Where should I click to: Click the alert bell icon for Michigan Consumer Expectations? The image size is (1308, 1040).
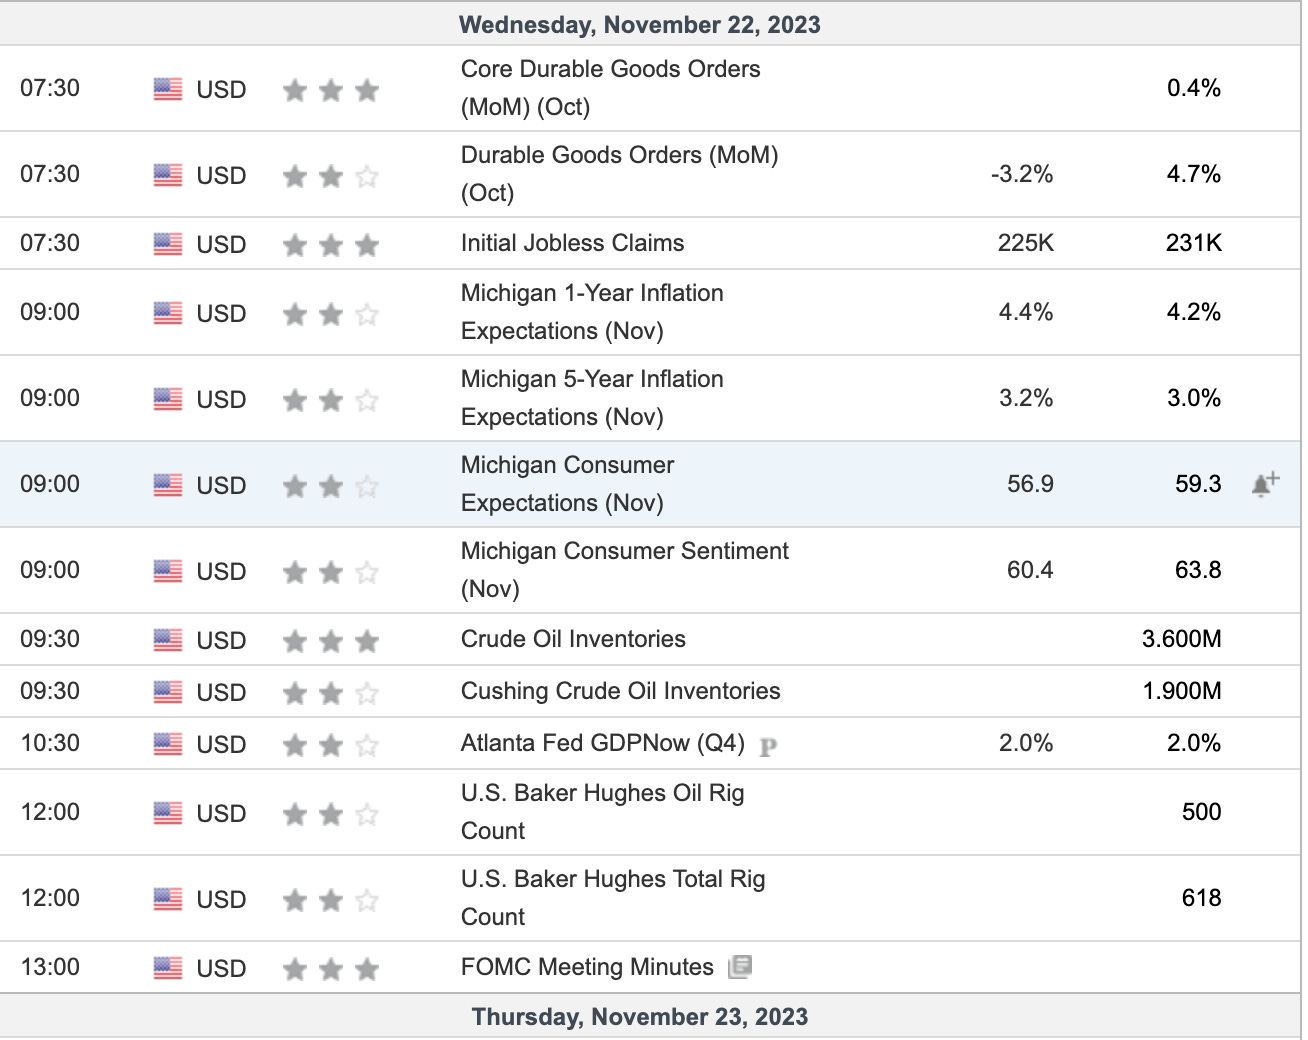[1265, 485]
